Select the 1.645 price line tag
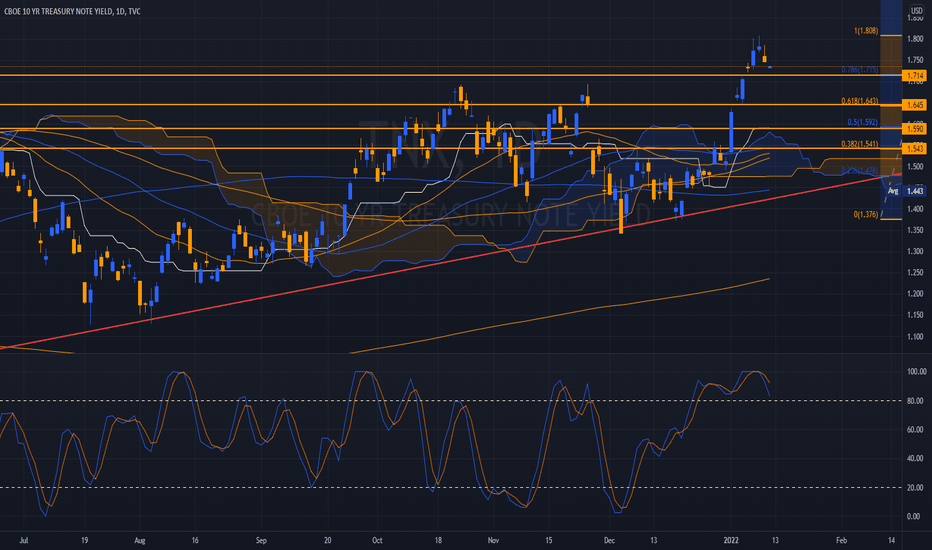Image resolution: width=932 pixels, height=550 pixels. tap(914, 105)
